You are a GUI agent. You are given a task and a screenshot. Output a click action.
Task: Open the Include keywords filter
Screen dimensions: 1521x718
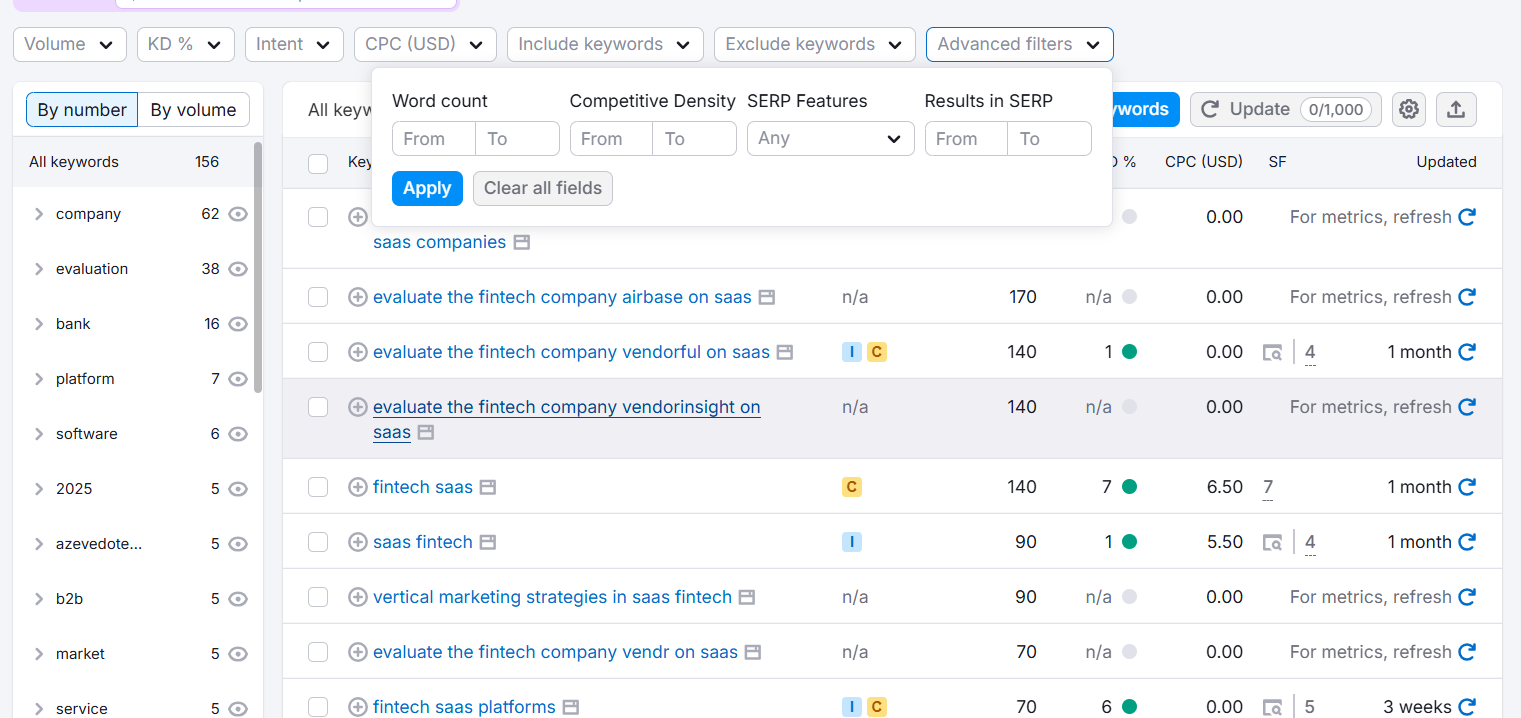tap(604, 44)
